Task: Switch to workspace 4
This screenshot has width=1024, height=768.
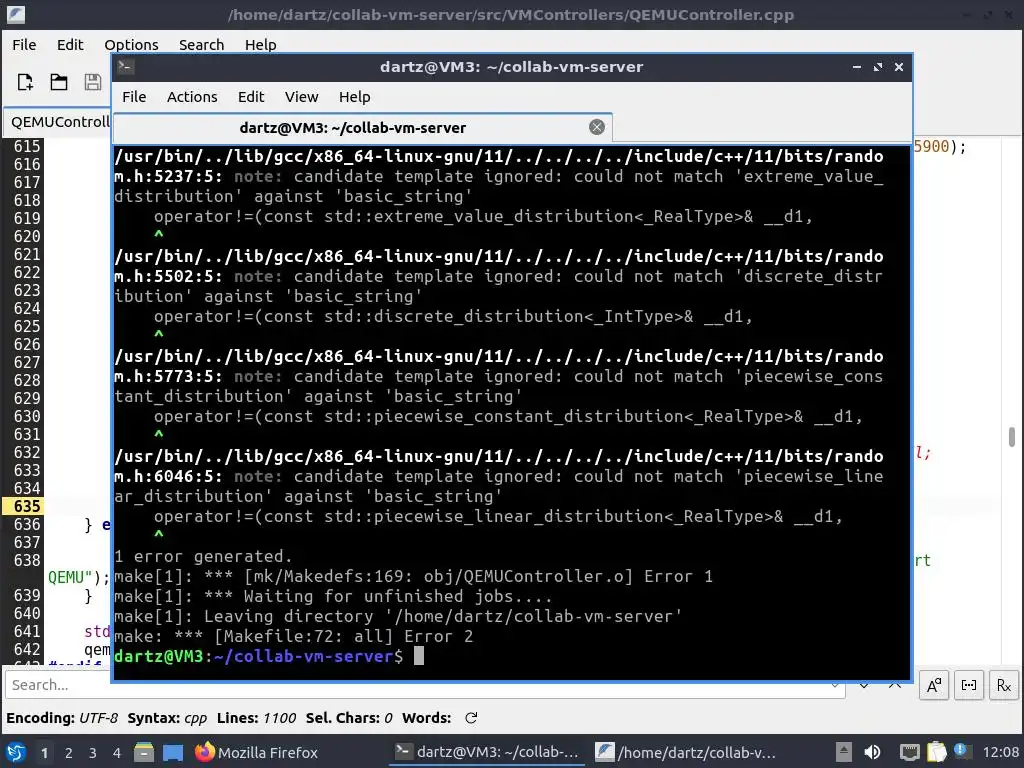Action: pyautogui.click(x=117, y=753)
